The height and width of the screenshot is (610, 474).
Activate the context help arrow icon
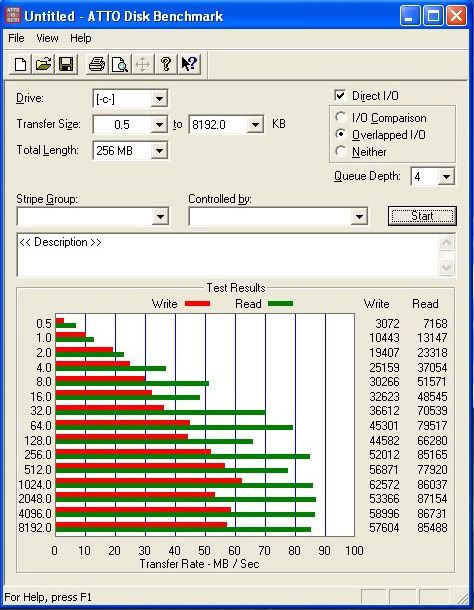click(x=189, y=64)
